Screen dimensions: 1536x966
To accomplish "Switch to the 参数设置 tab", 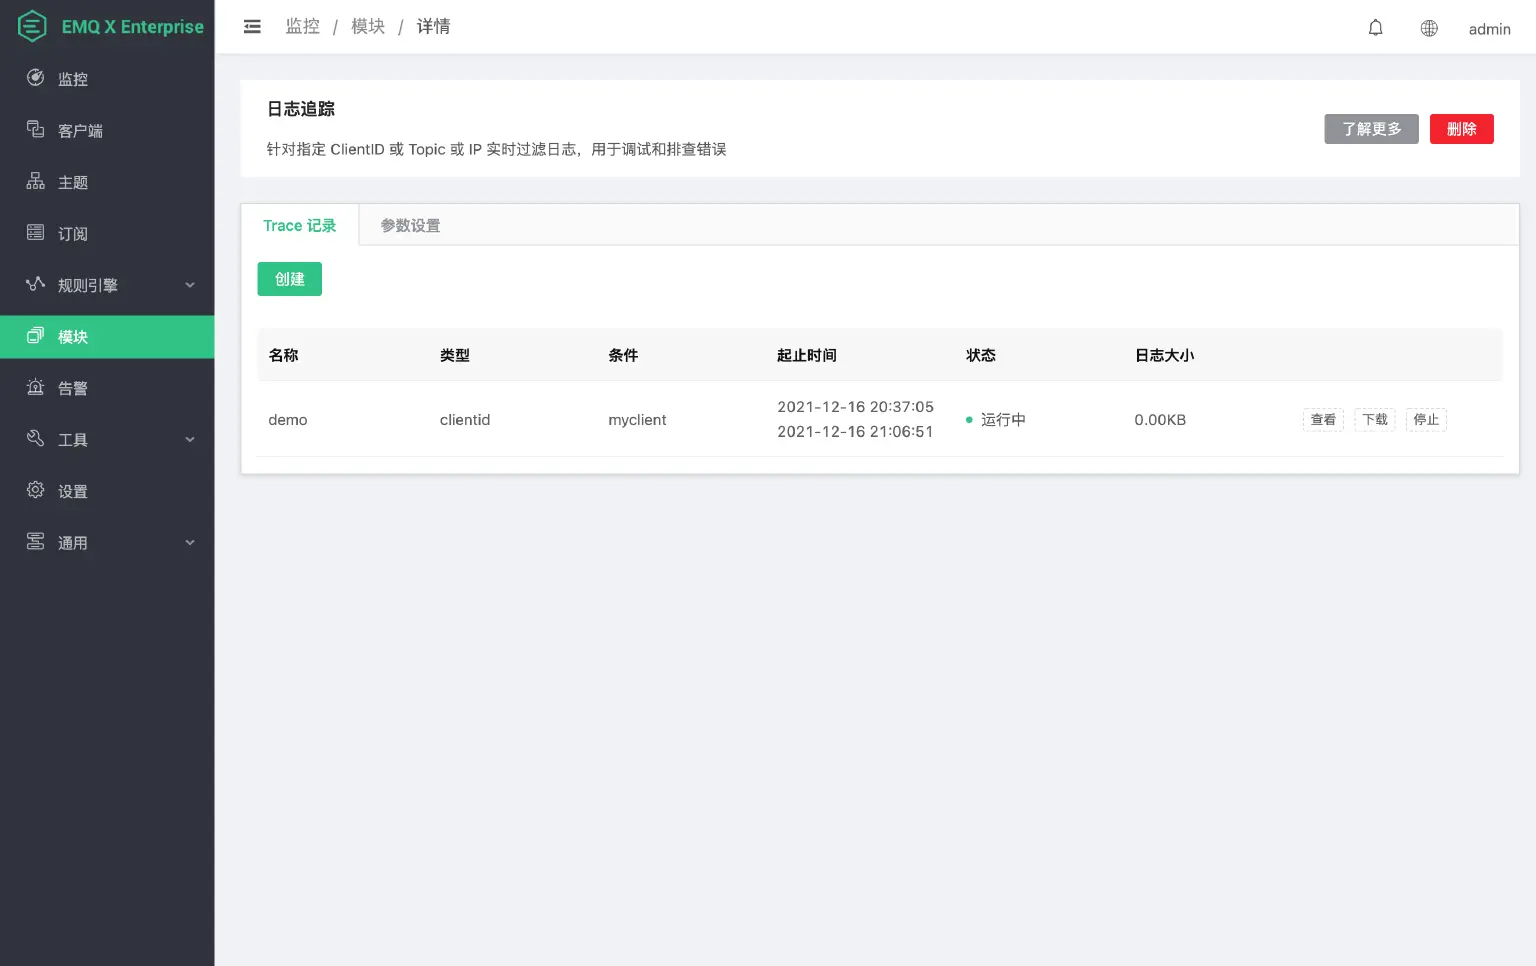I will click(409, 225).
